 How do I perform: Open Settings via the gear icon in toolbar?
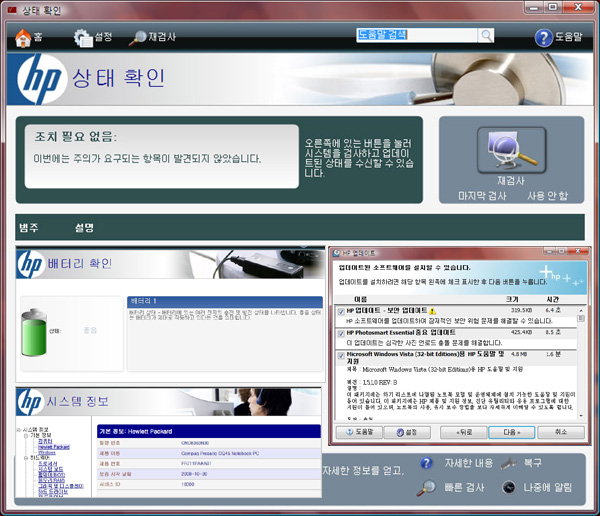[93, 38]
